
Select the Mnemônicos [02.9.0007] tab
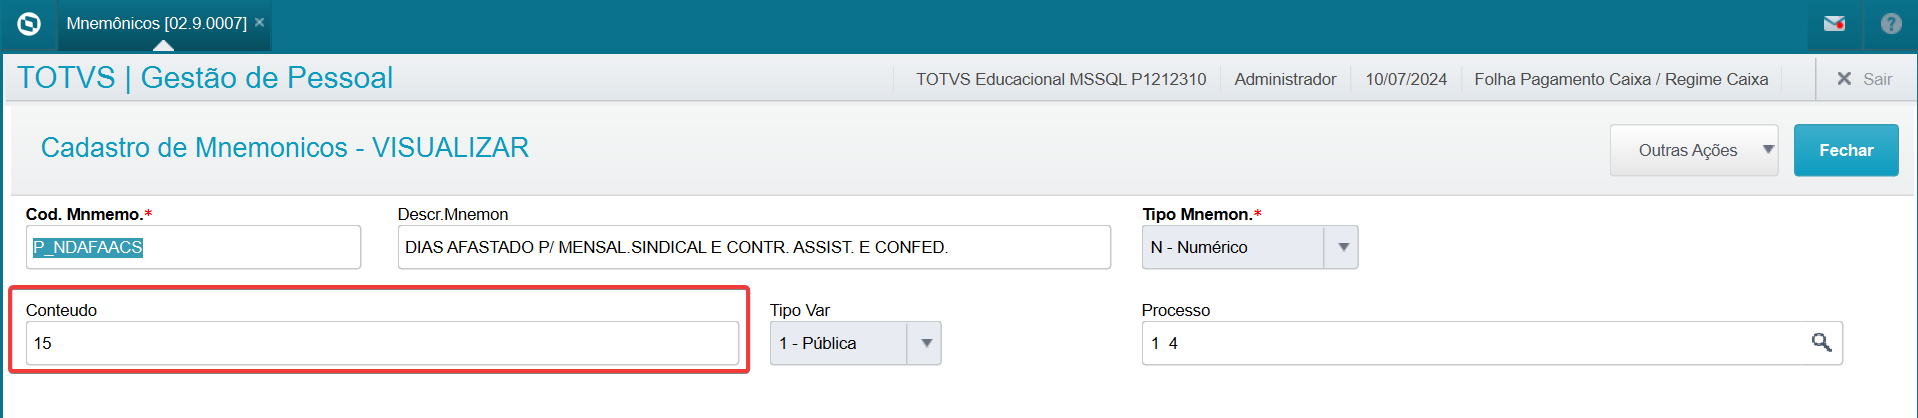[x=156, y=23]
